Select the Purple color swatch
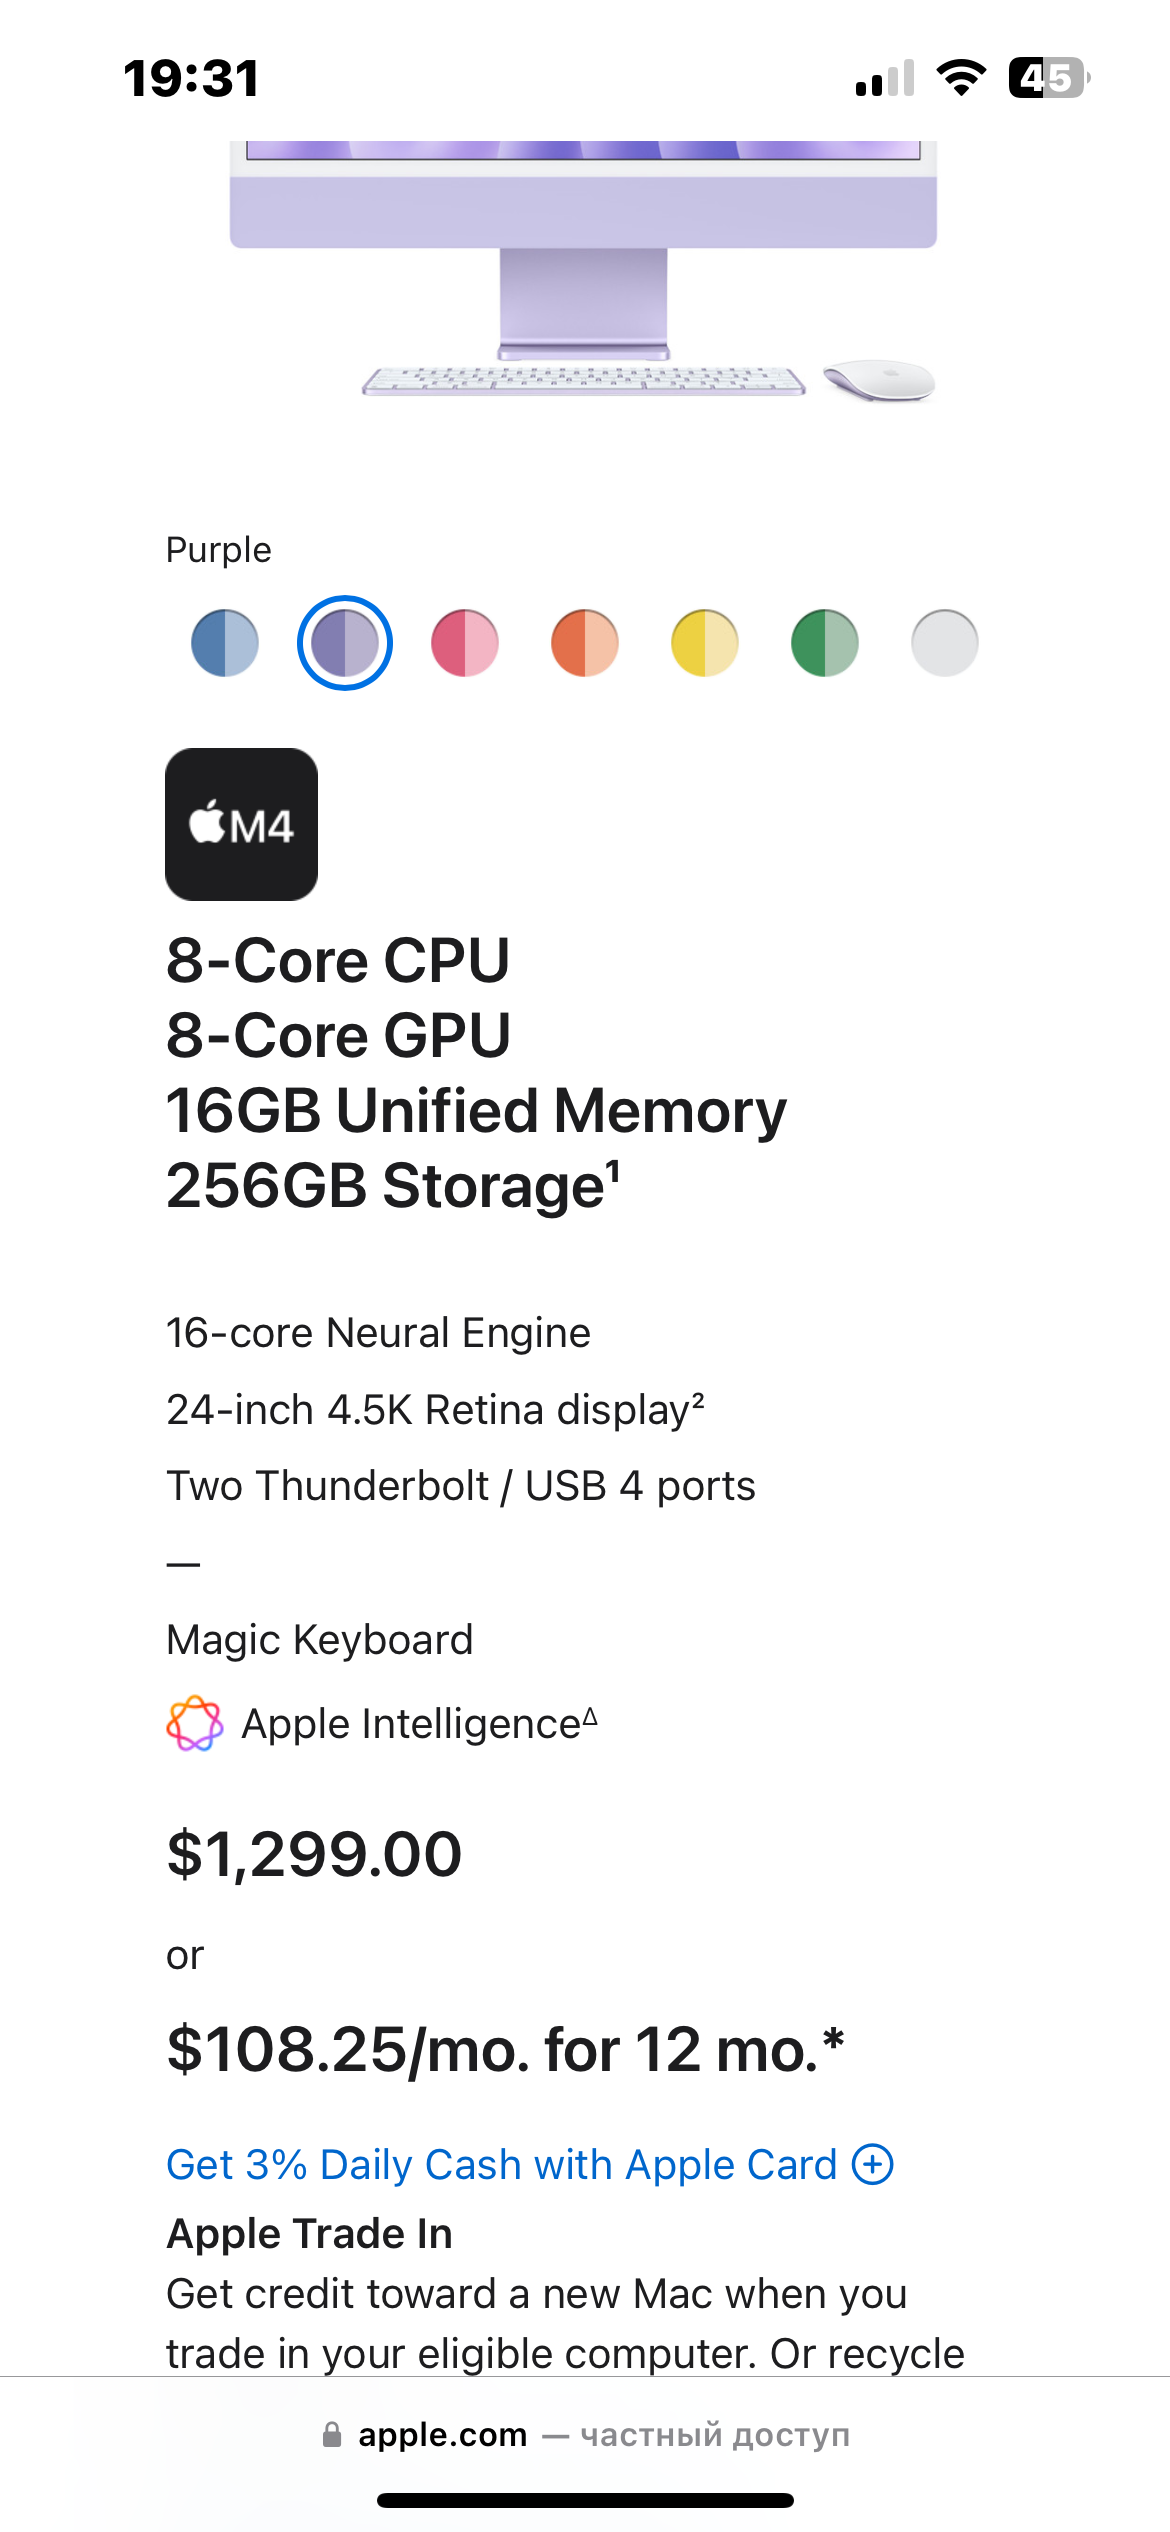Viewport: 1170px width, 2532px height. (345, 643)
